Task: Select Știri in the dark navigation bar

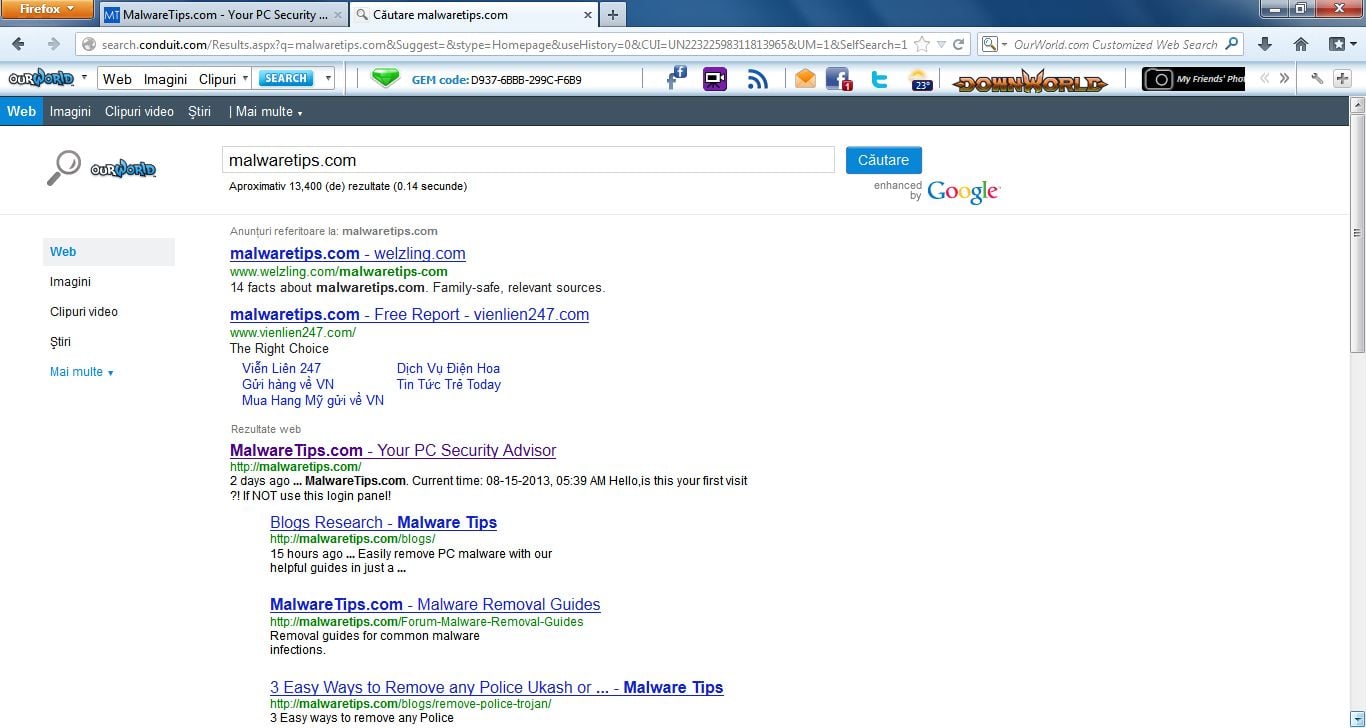Action: pos(200,112)
